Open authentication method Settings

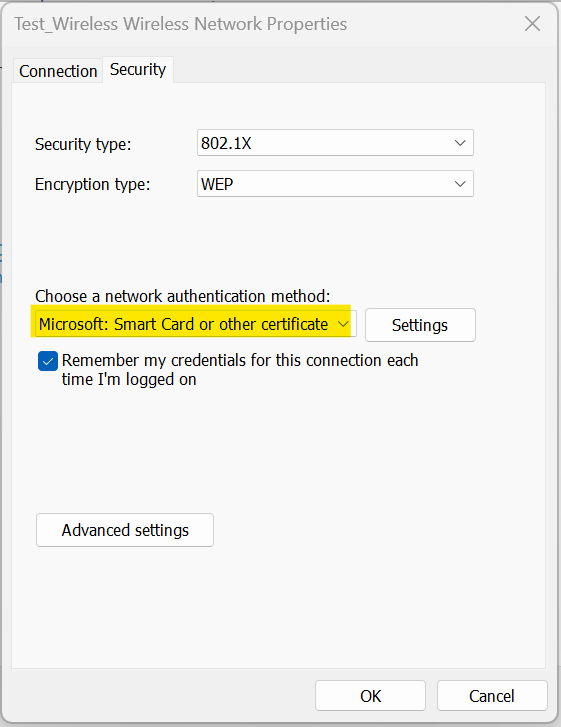(420, 325)
